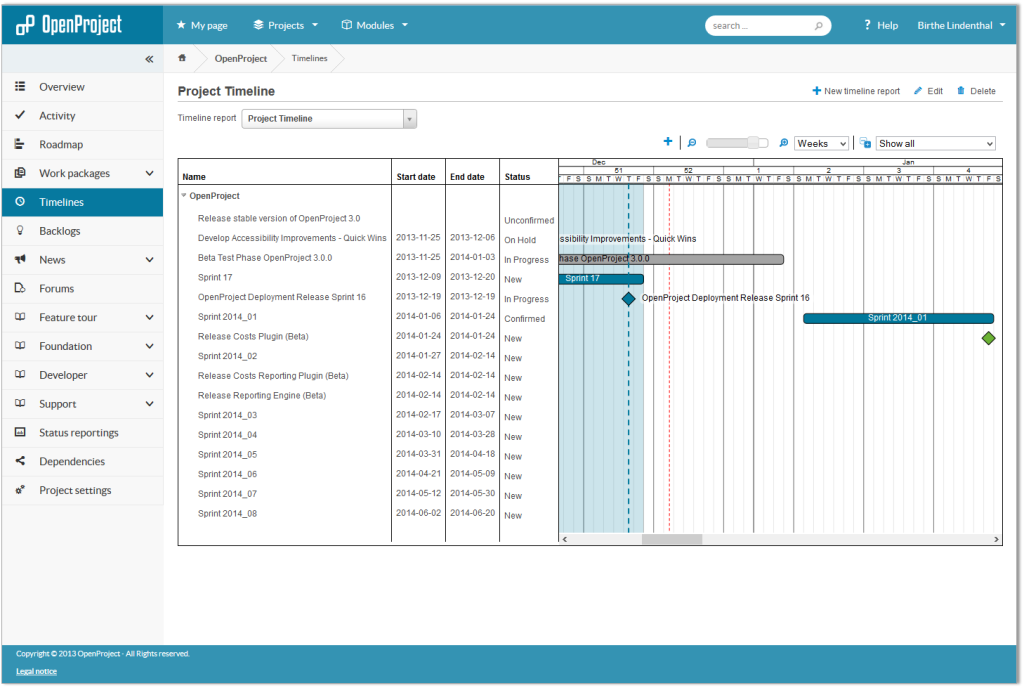1024x688 pixels.
Task: Collapse the OpenProject tree row triangle
Action: (x=184, y=195)
